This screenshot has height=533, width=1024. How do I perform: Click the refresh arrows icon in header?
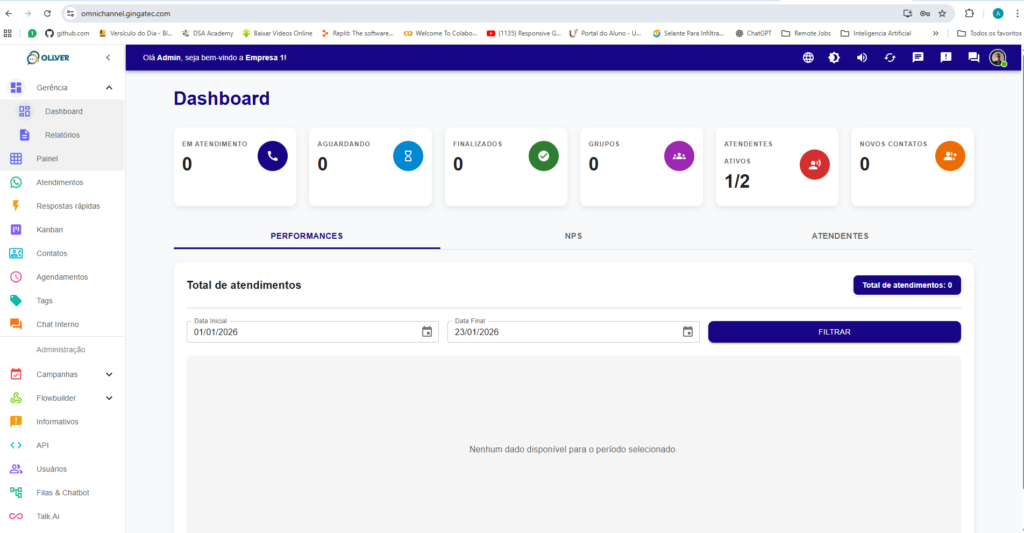[890, 58]
